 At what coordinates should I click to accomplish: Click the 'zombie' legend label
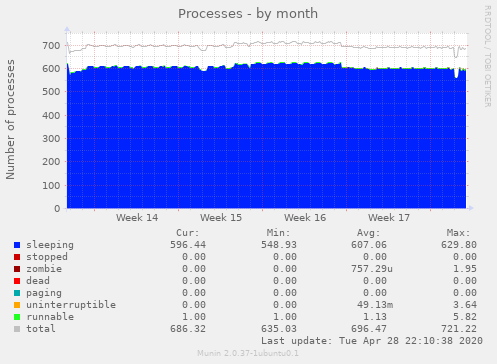(x=44, y=269)
